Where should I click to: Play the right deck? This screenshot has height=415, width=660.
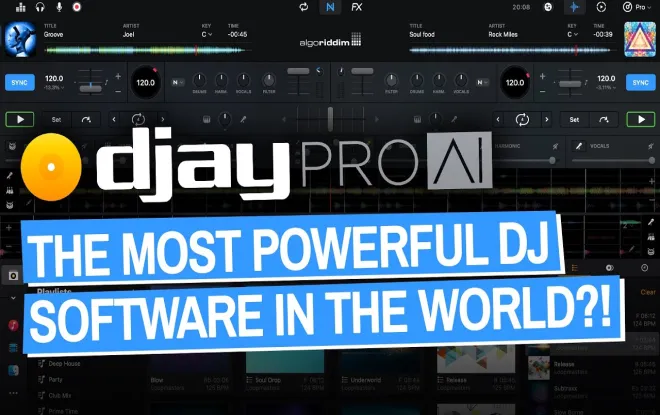(641, 120)
